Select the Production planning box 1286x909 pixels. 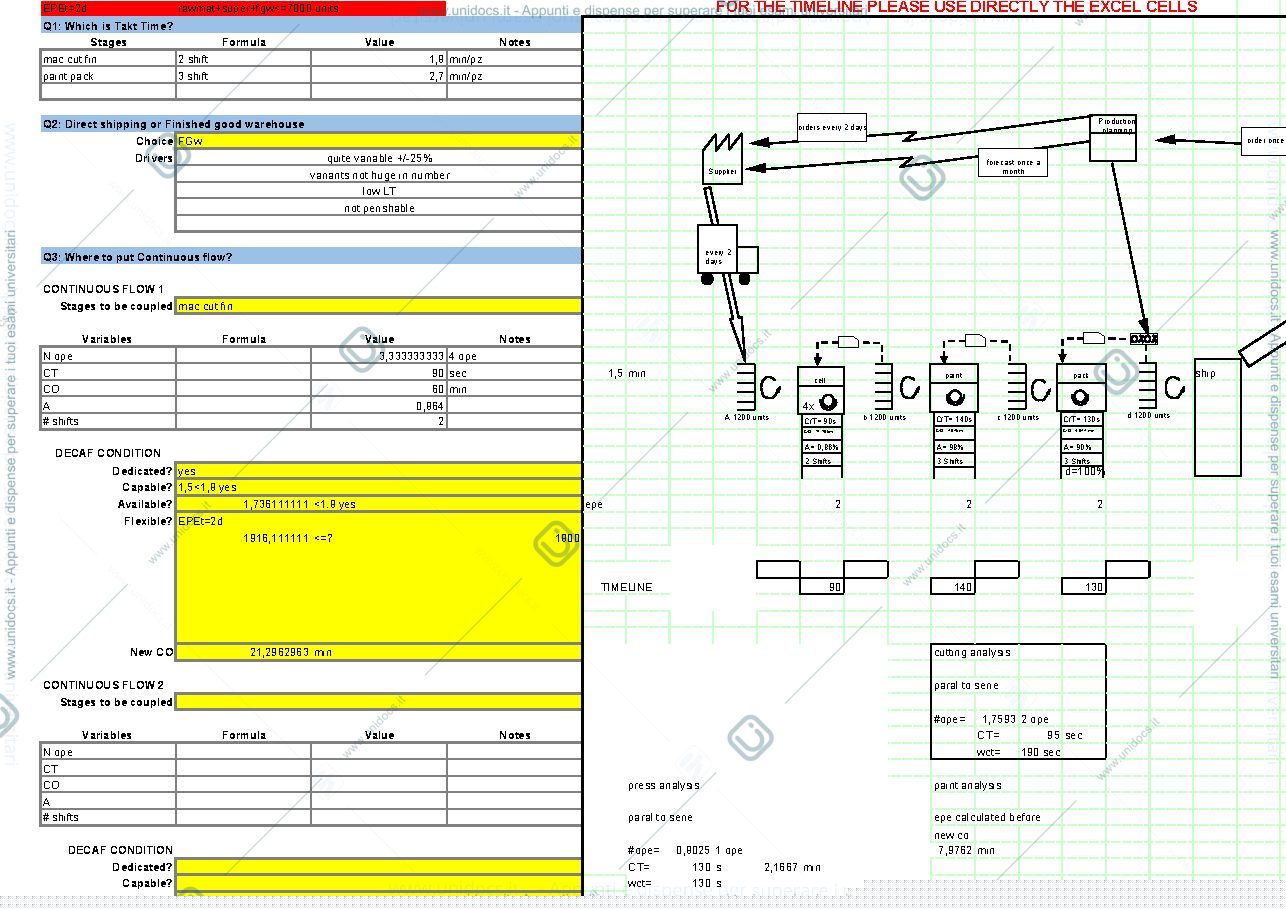coord(1113,137)
